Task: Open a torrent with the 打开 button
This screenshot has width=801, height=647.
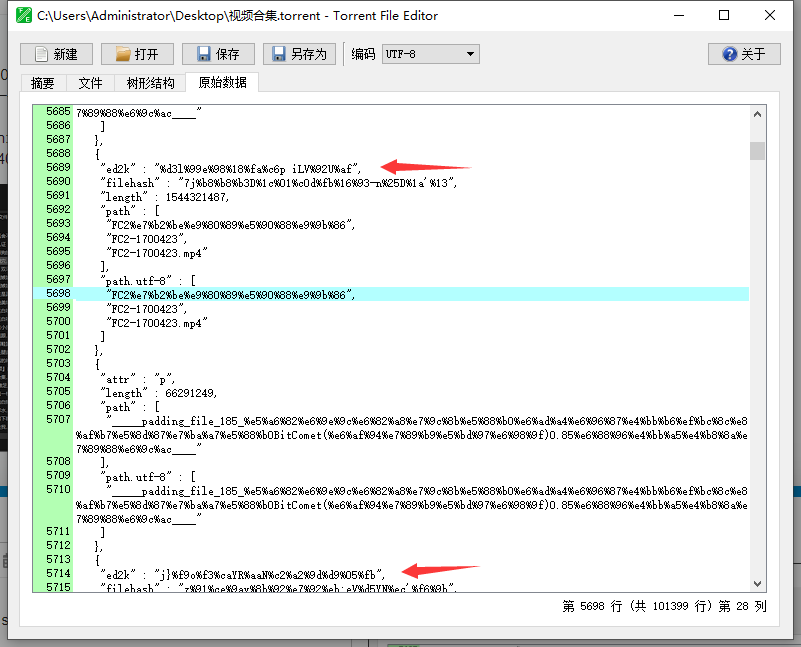Action: click(137, 54)
